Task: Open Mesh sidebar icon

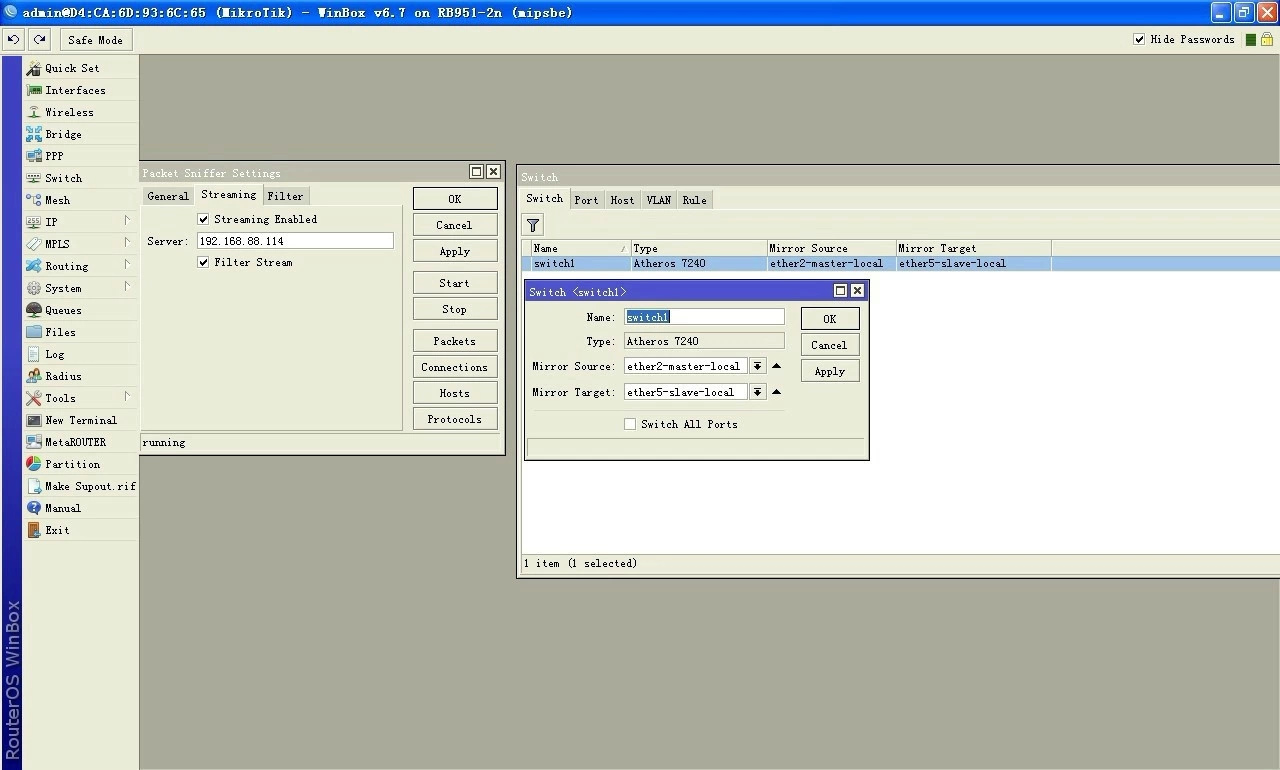Action: pos(34,200)
